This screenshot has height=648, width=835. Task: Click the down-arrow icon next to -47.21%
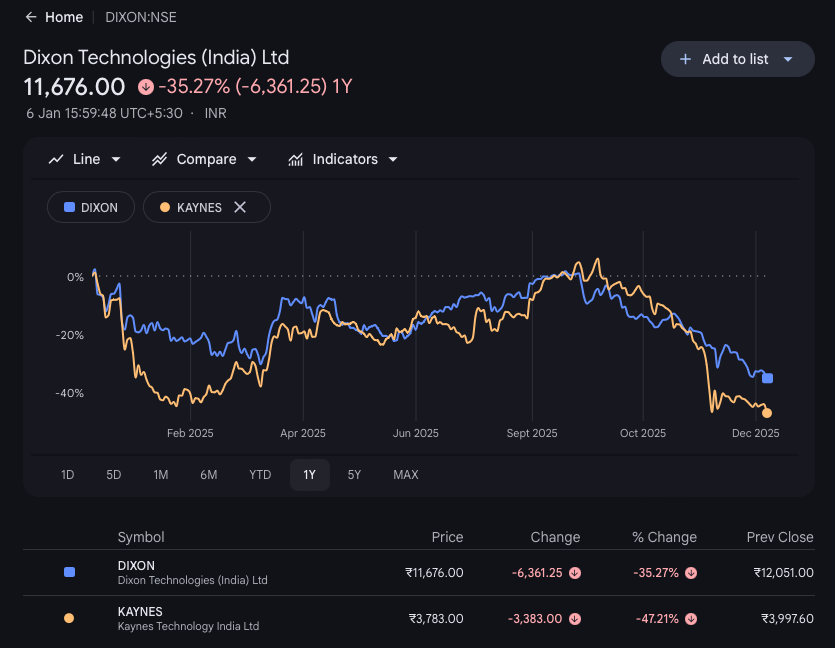(x=691, y=619)
